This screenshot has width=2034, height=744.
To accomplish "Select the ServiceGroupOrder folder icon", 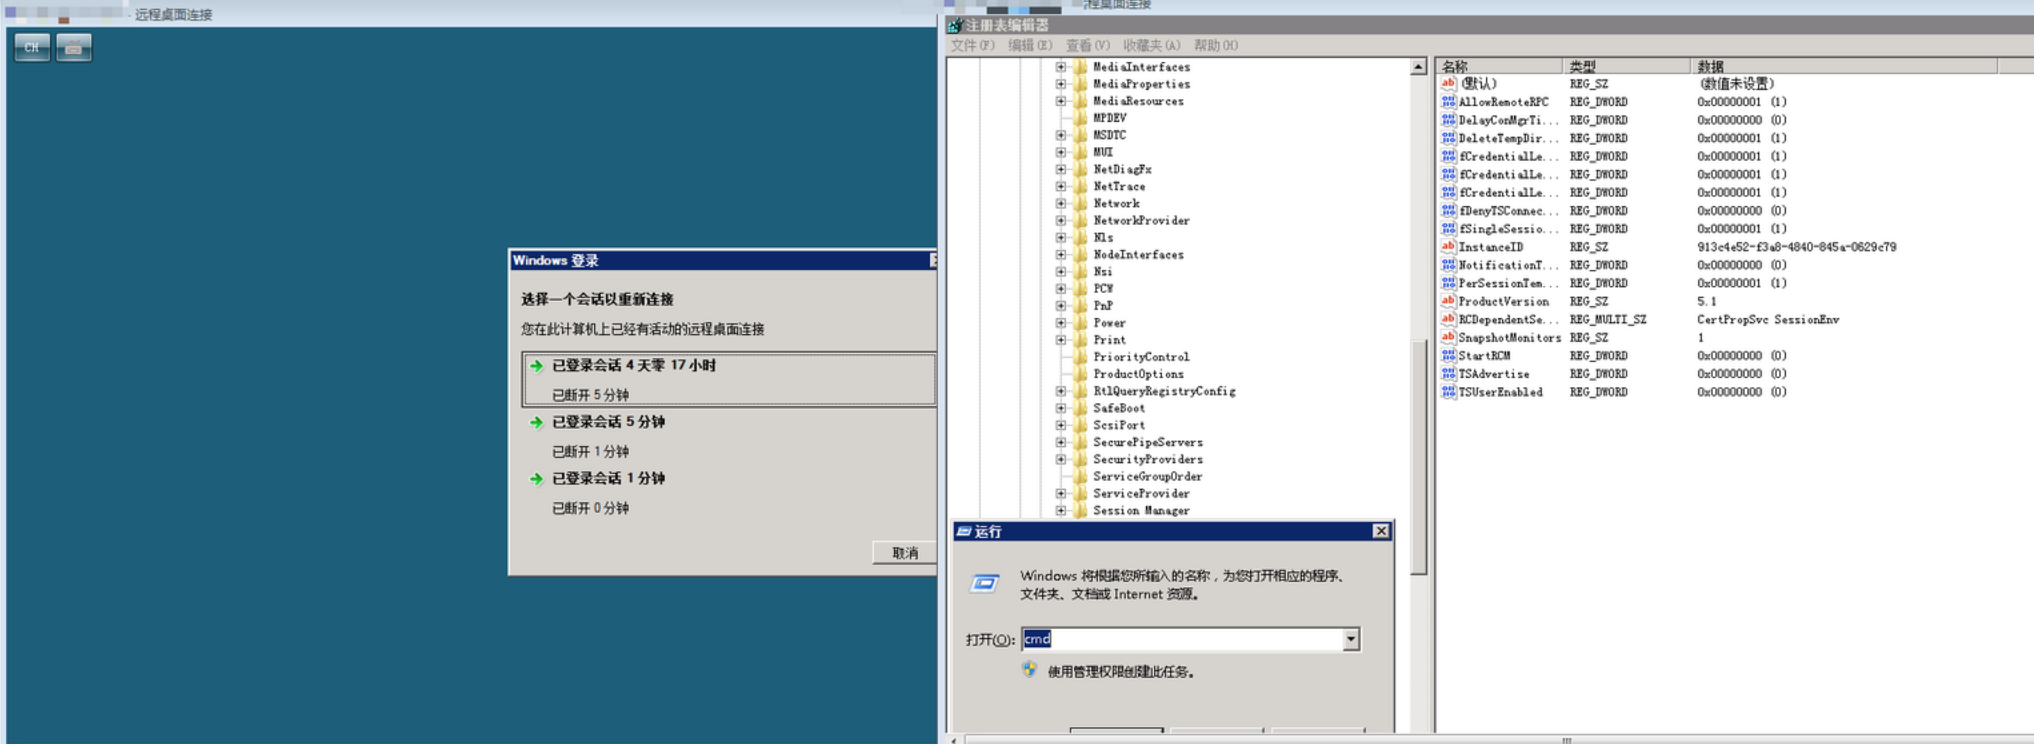I will point(1080,476).
